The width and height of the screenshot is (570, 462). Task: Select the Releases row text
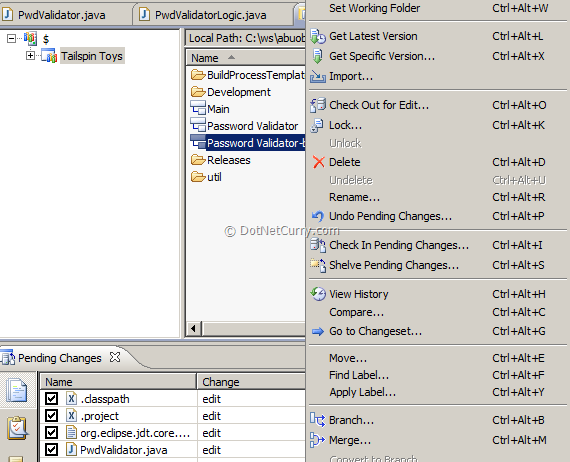click(229, 160)
